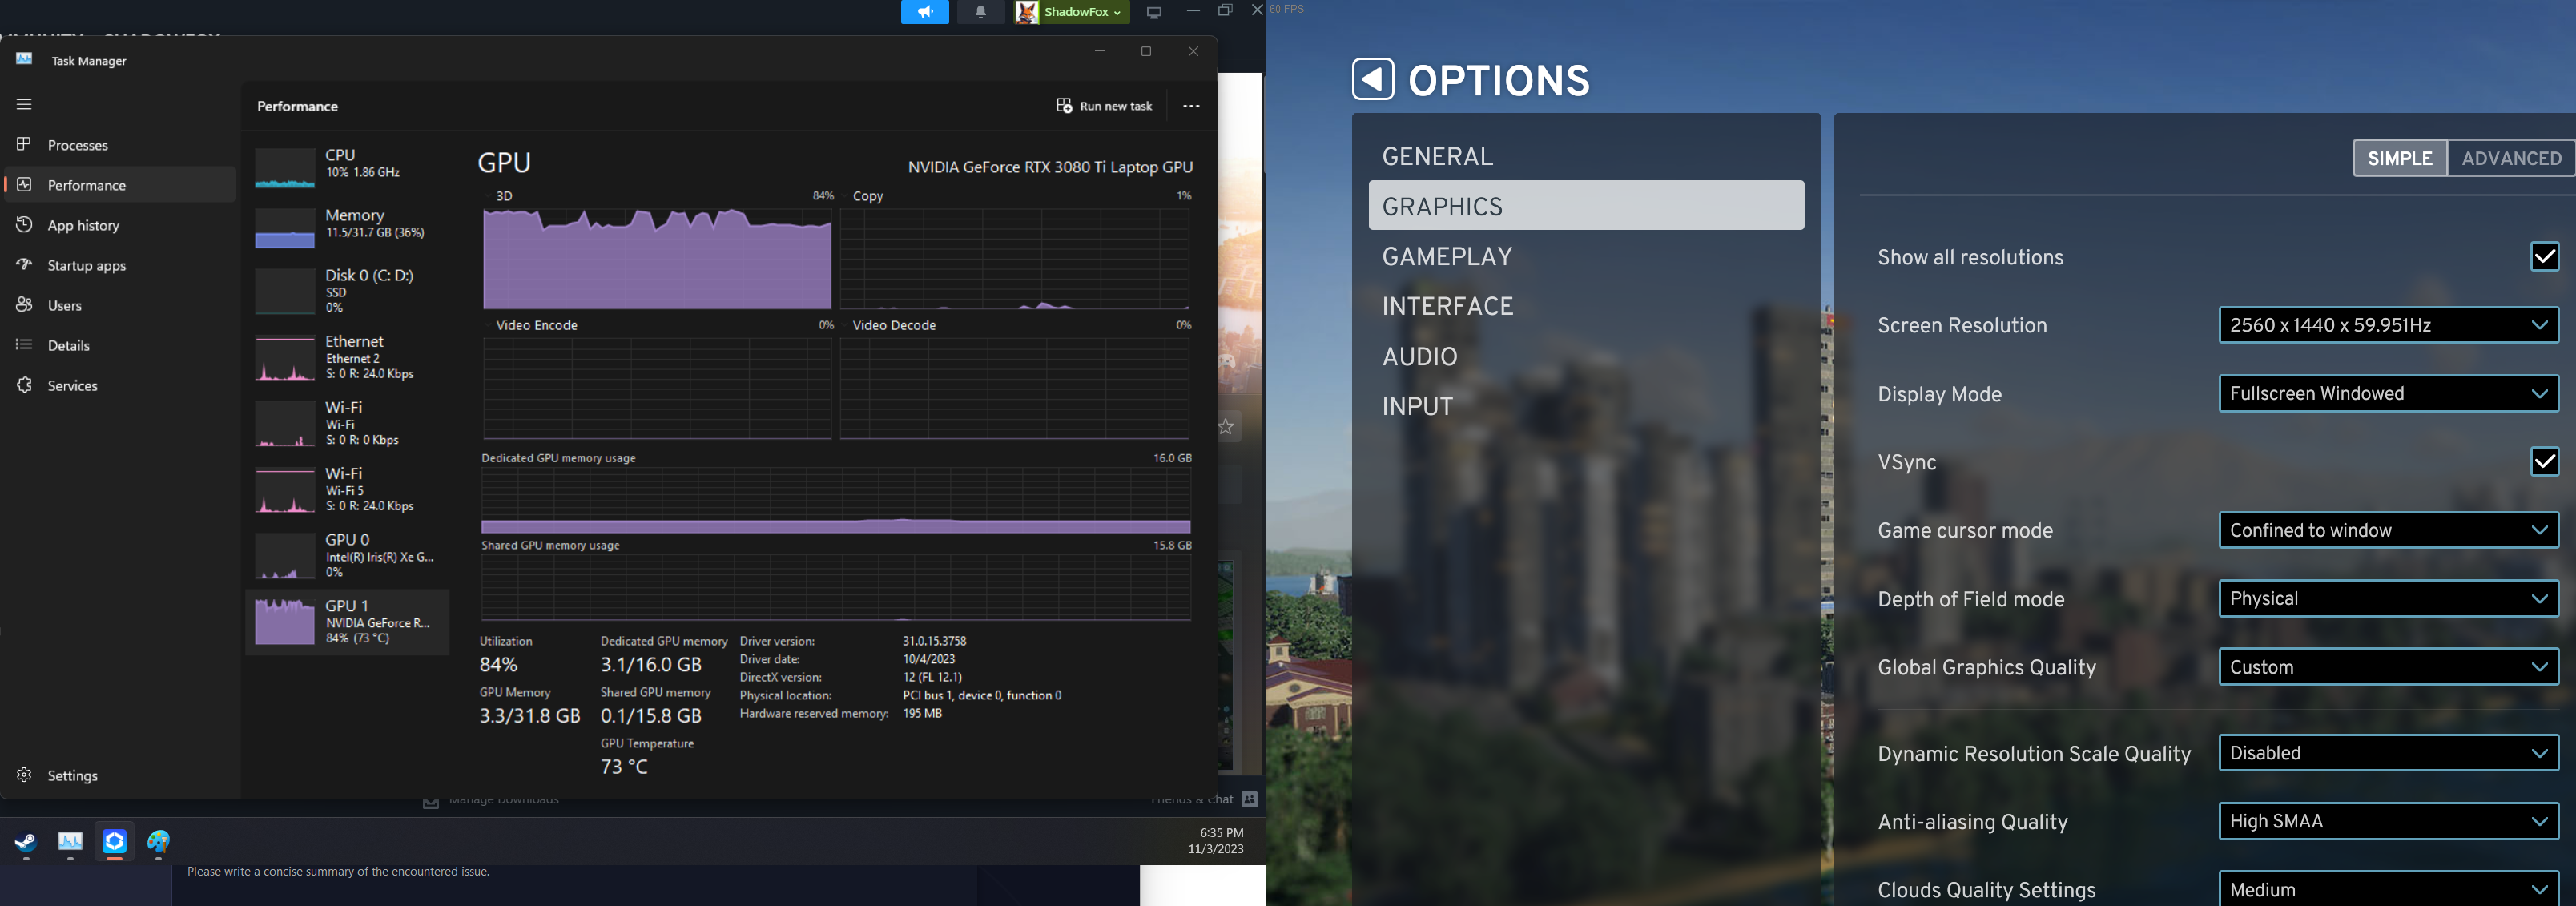
Task: Open the ellipsis menu in Task Manager
Action: [1190, 105]
